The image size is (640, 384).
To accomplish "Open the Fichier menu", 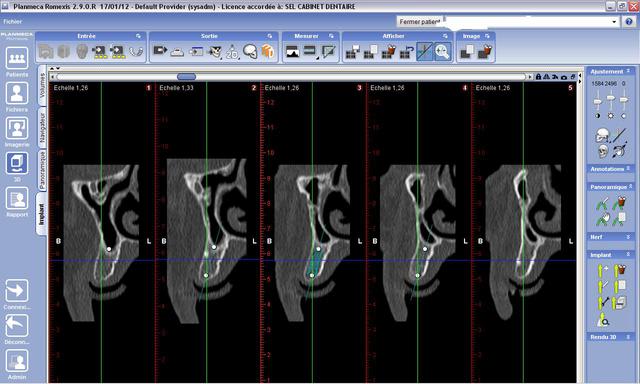I will click(x=13, y=22).
